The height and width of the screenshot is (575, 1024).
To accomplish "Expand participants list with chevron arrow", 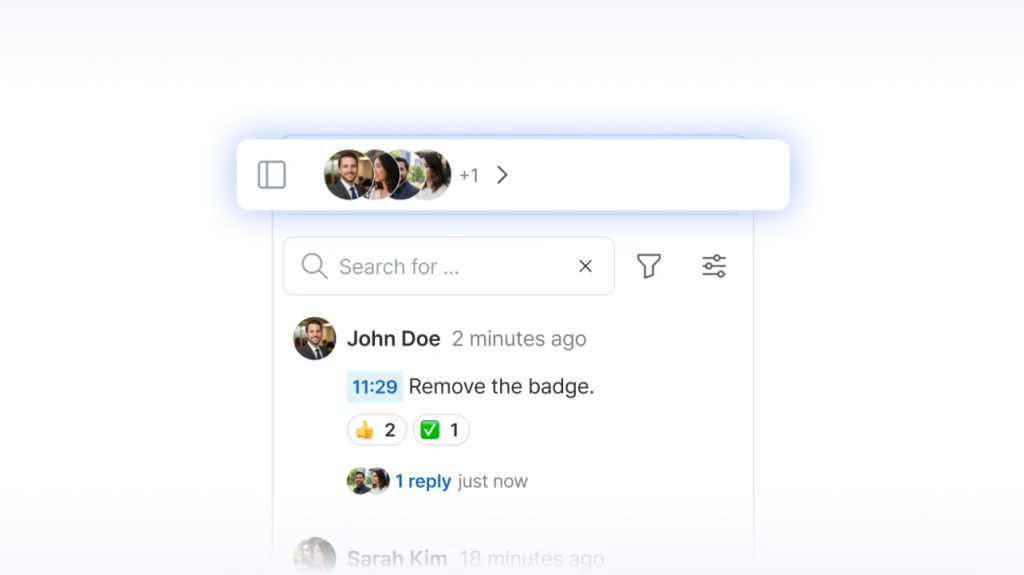I will click(x=502, y=175).
